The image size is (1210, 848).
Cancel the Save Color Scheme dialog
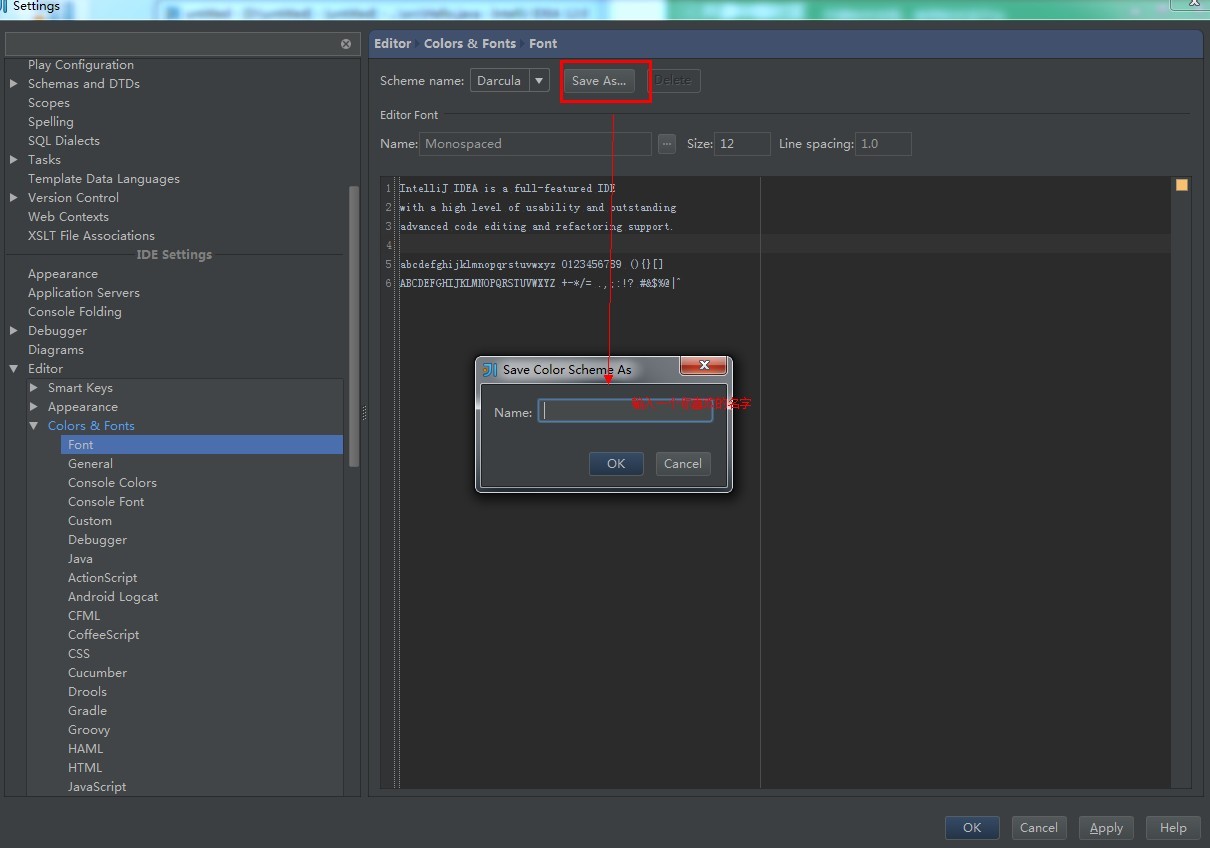coord(683,463)
